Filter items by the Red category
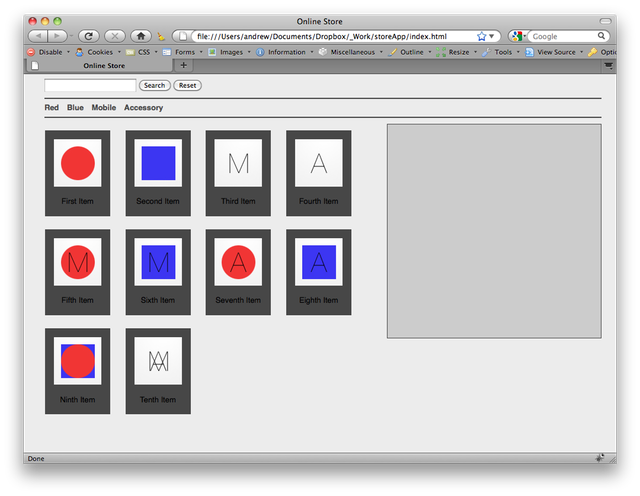Screen dimensions: 640x496 pyautogui.click(x=52, y=108)
